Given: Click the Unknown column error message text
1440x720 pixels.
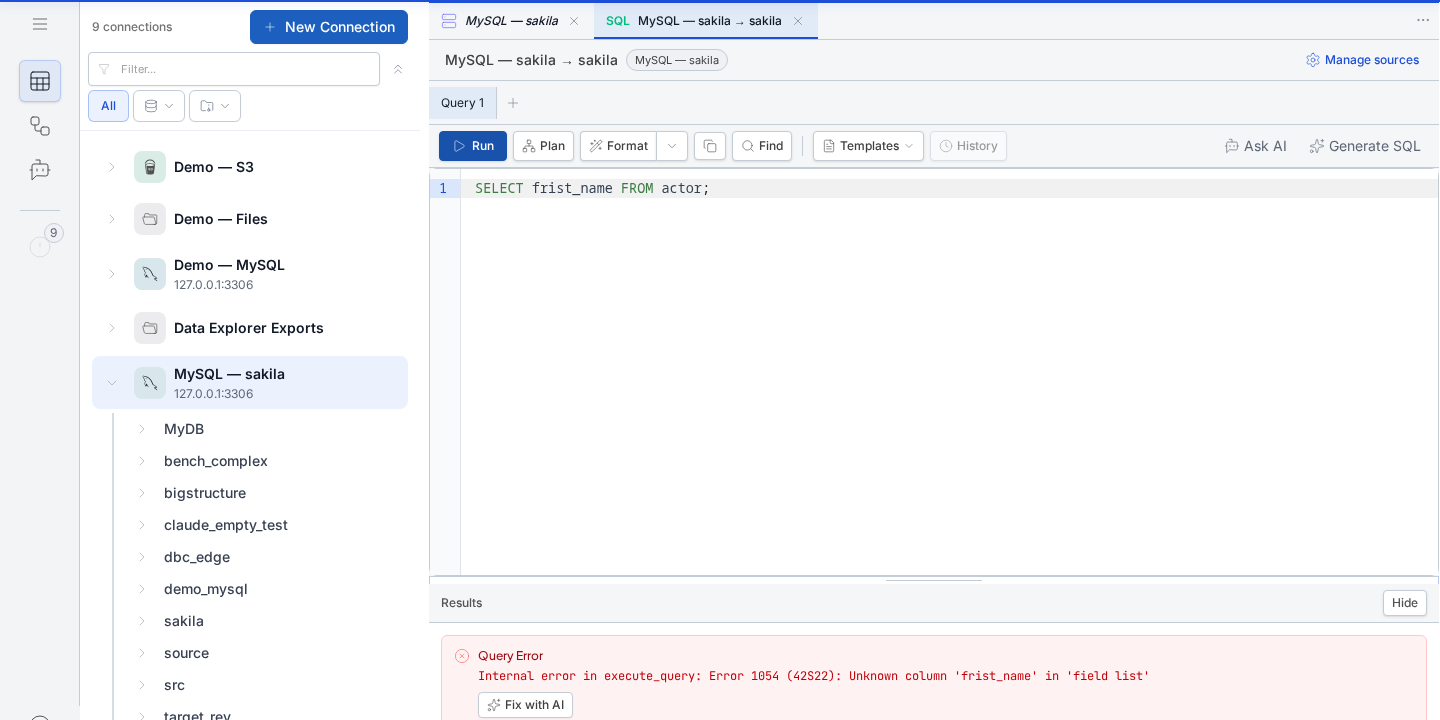Looking at the screenshot, I should [814, 676].
